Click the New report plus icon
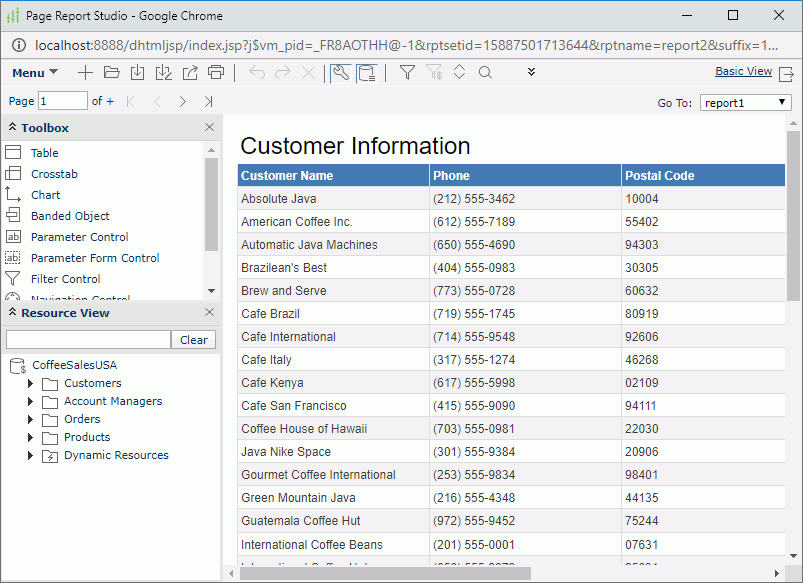The width and height of the screenshot is (803, 583). pyautogui.click(x=85, y=73)
